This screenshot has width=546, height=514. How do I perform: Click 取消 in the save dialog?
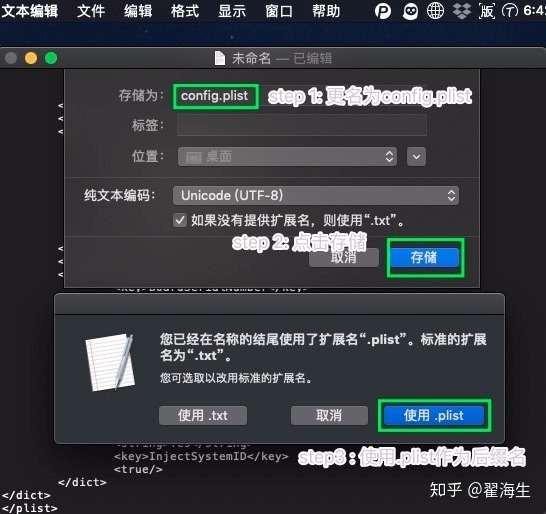(x=344, y=258)
